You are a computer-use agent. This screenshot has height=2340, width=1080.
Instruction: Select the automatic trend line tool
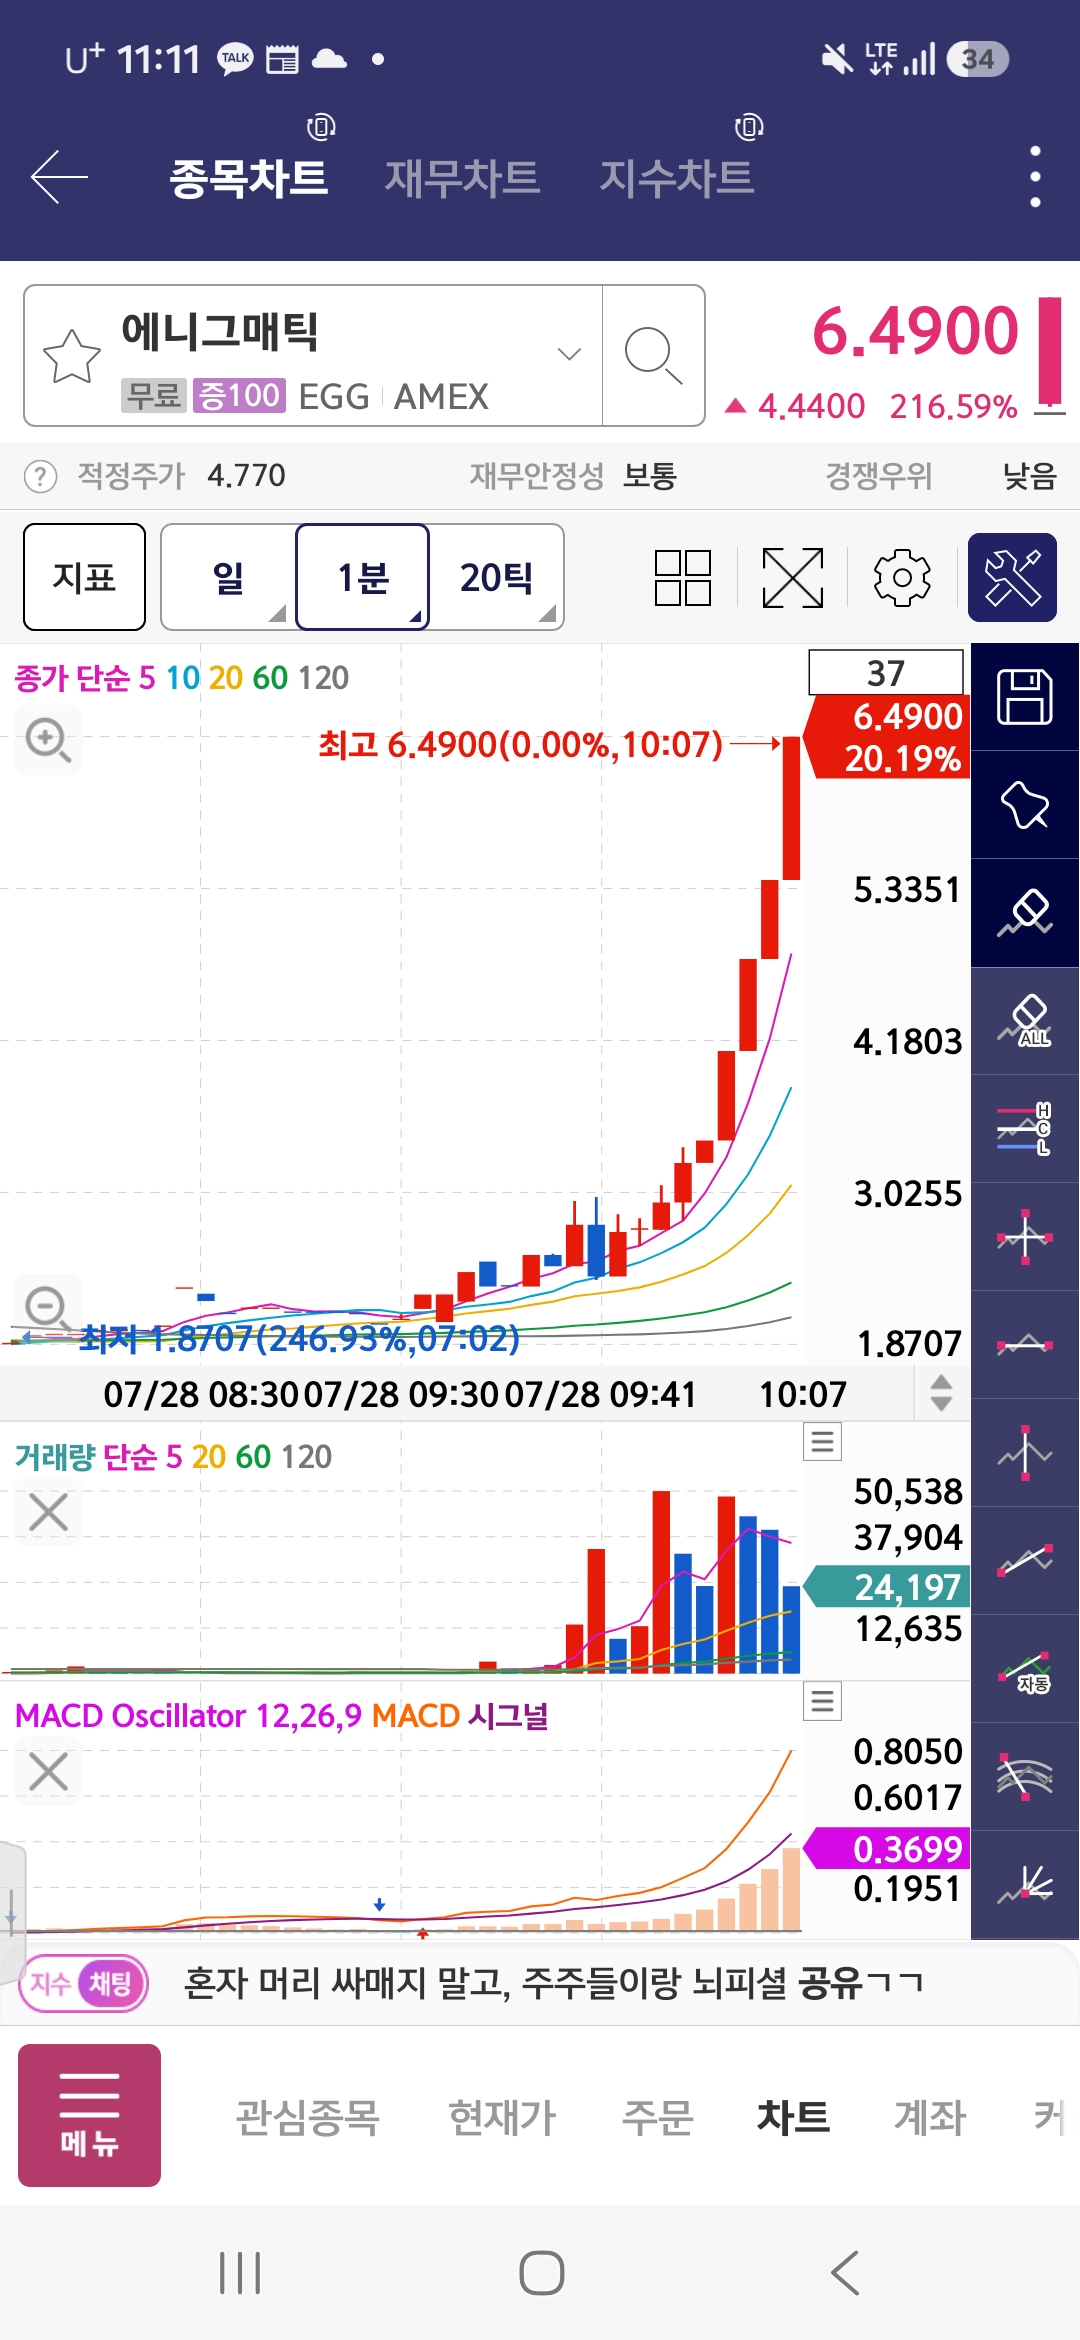click(x=1025, y=1669)
